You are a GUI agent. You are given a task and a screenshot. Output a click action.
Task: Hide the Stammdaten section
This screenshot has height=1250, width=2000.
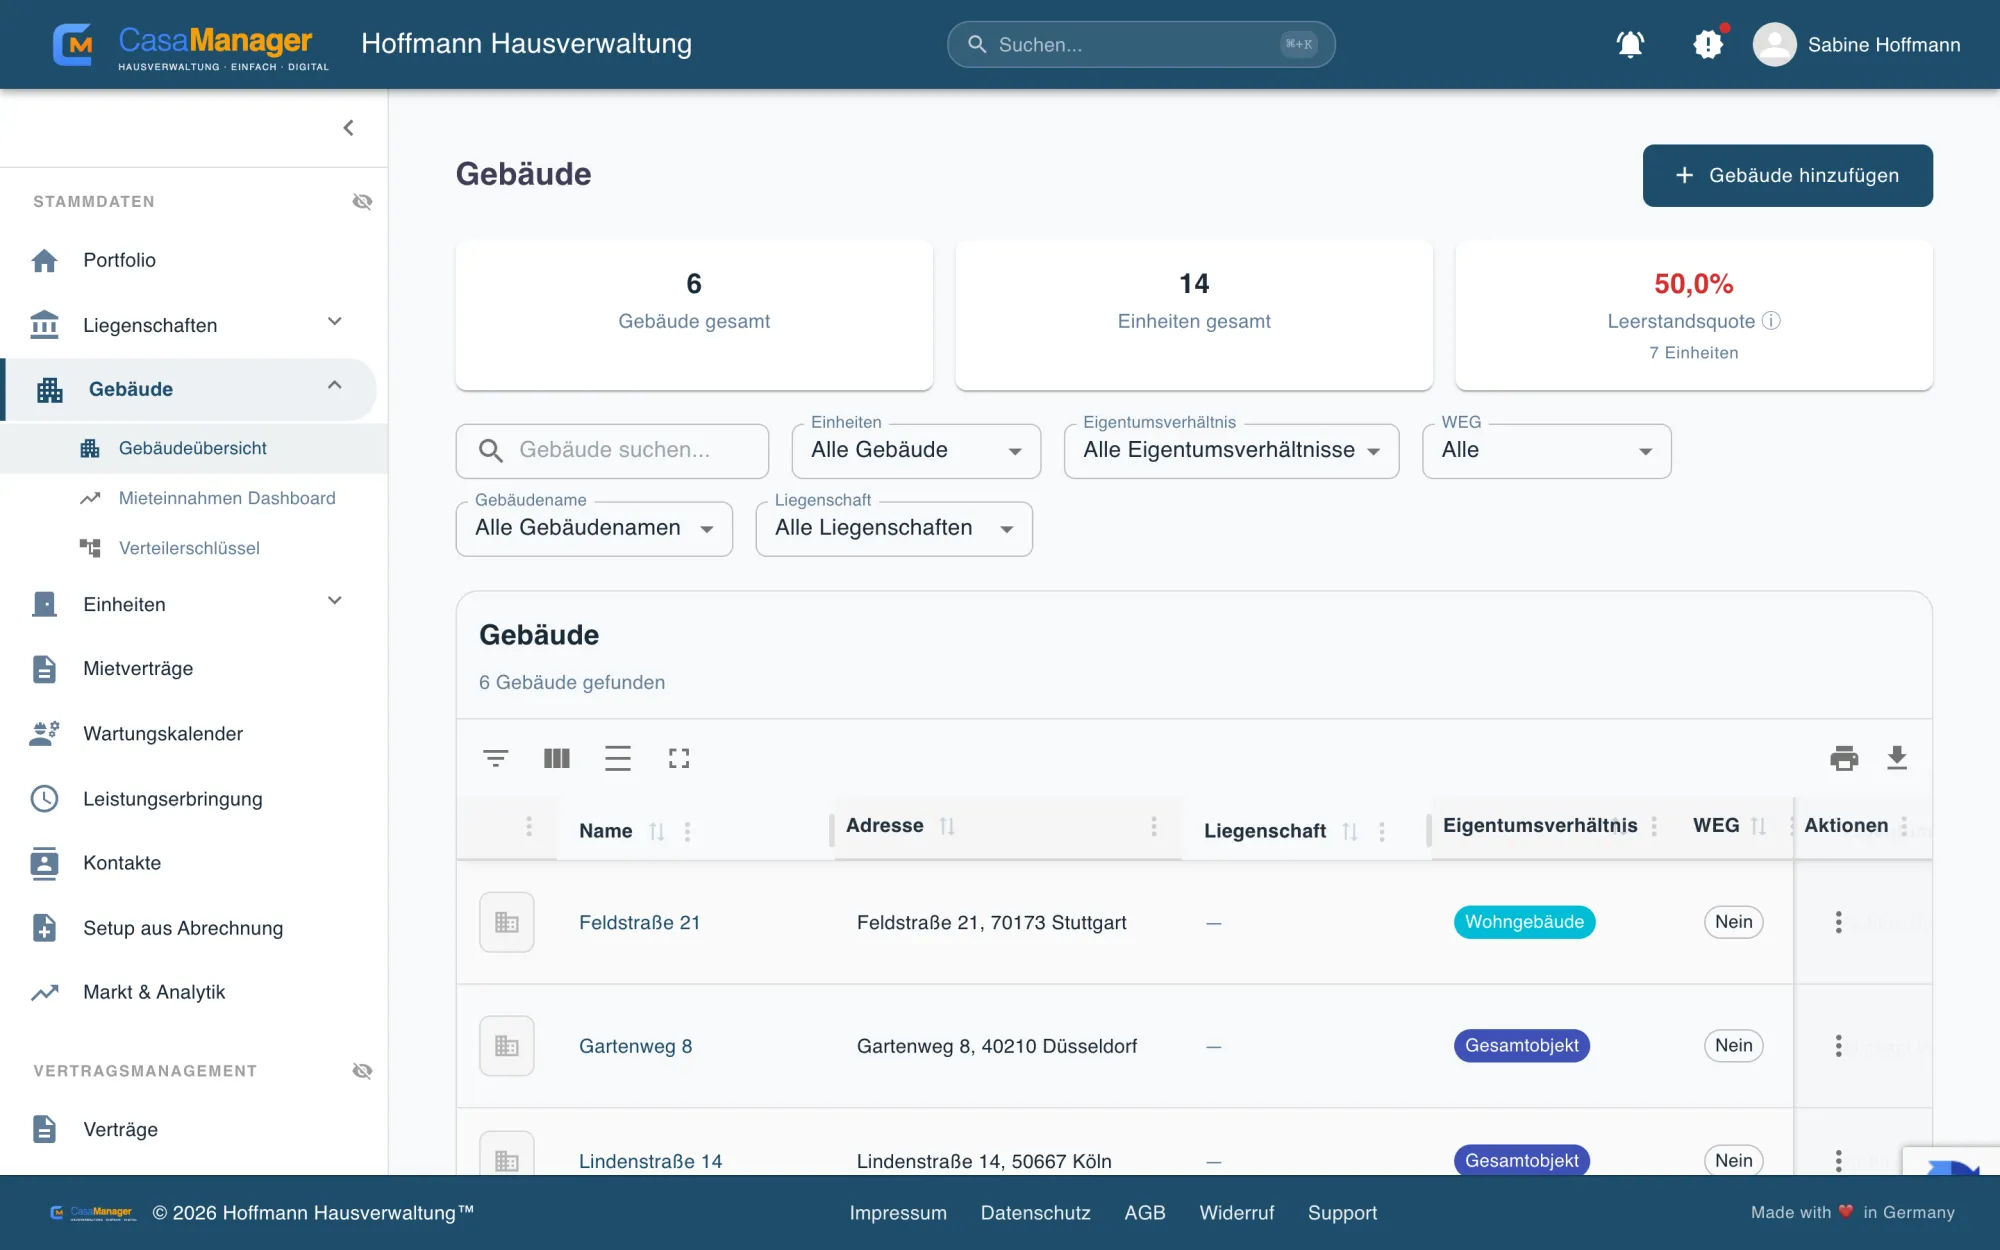362,202
